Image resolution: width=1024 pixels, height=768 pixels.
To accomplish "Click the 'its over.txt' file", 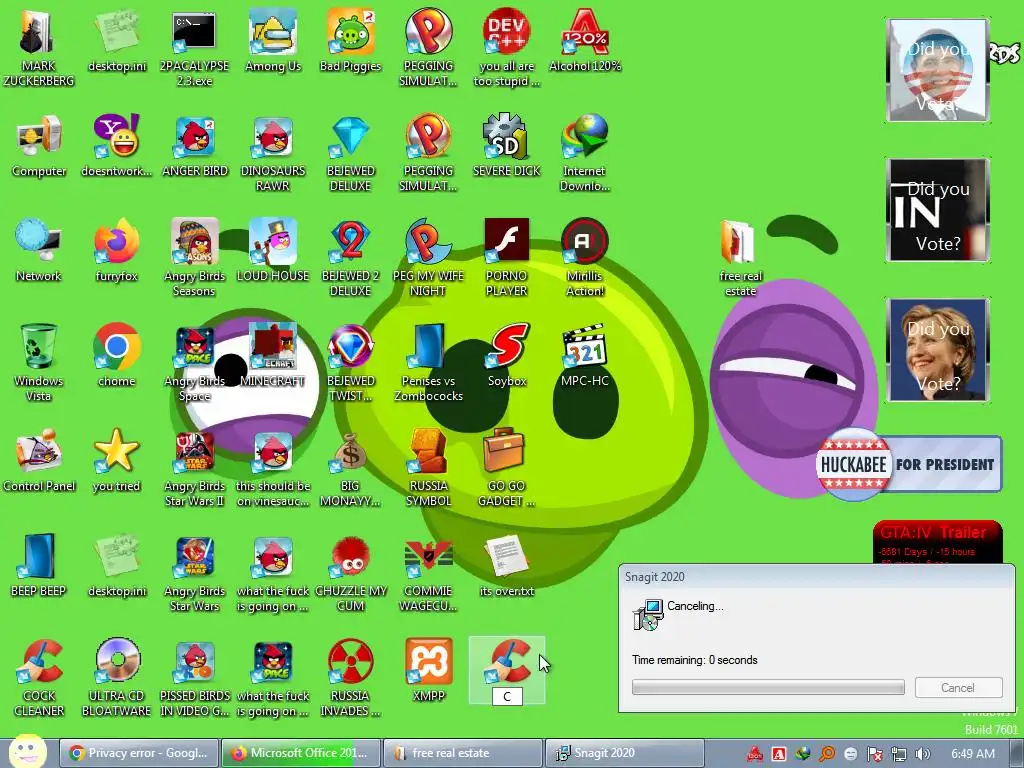I will point(506,566).
